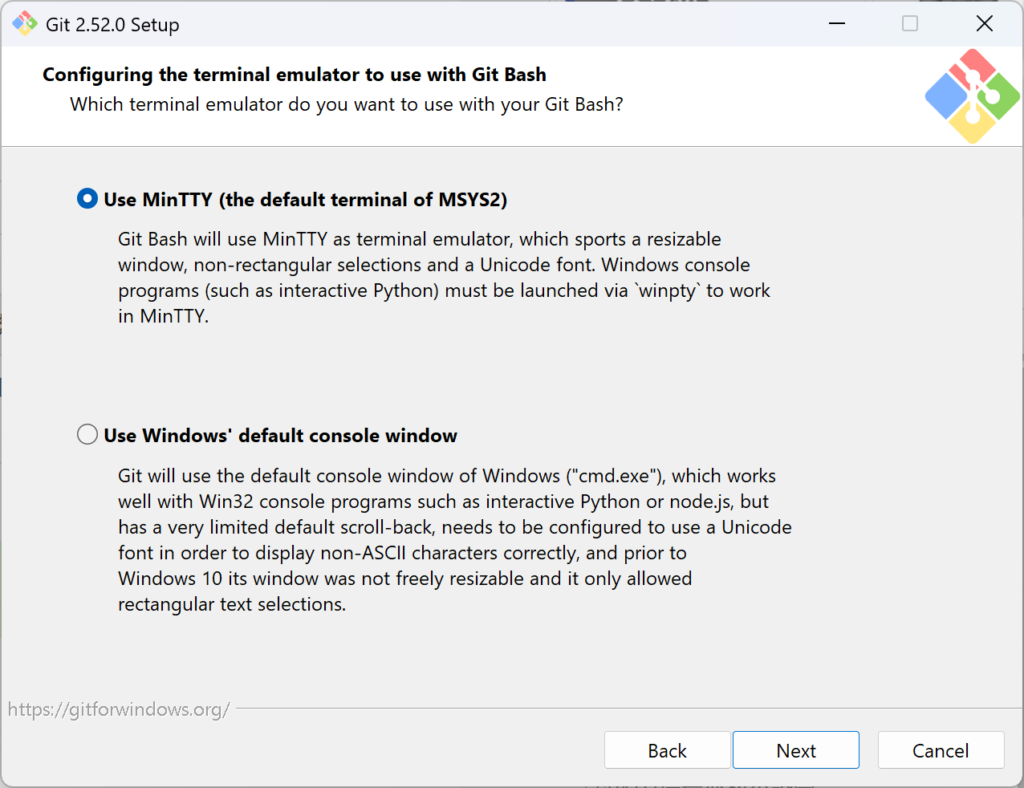
Task: Cancel the Git installation
Action: (940, 750)
